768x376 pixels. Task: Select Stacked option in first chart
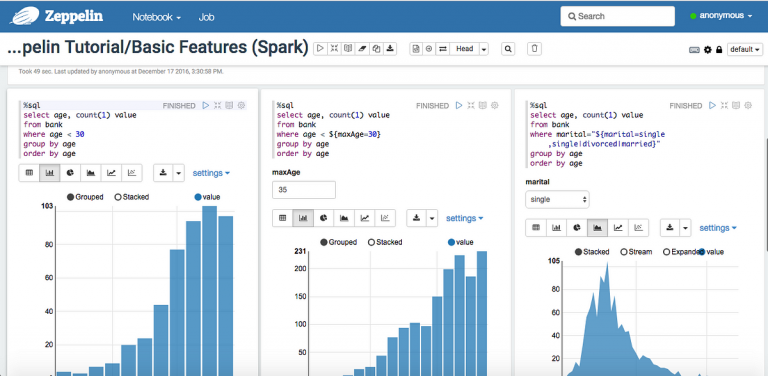tap(132, 197)
